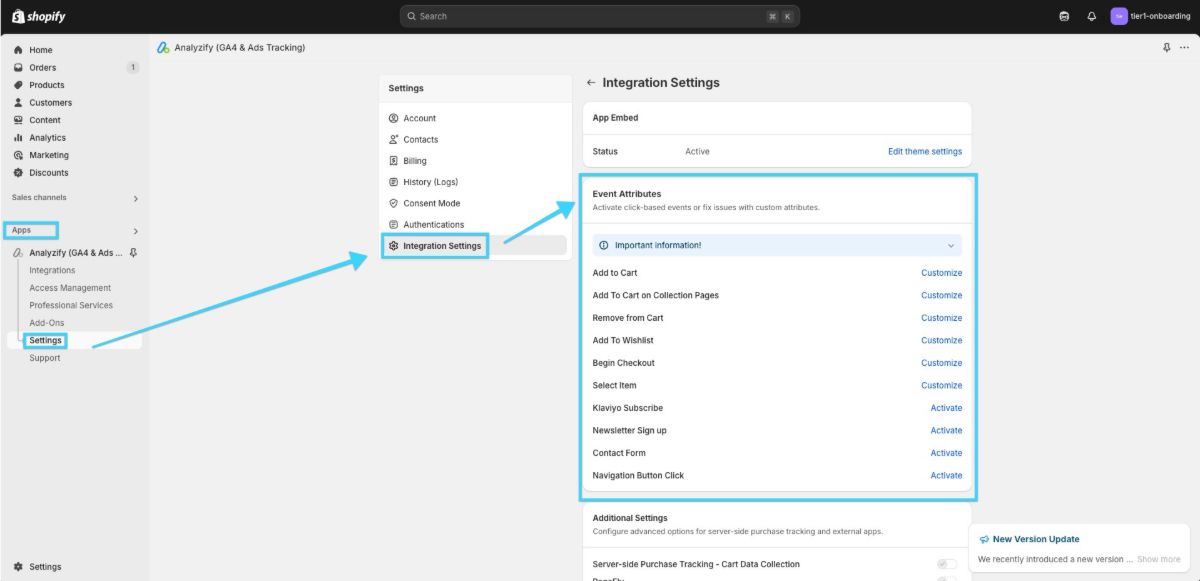Click the Customers person icon
Screen dimensions: 1200x581
tap(18, 102)
